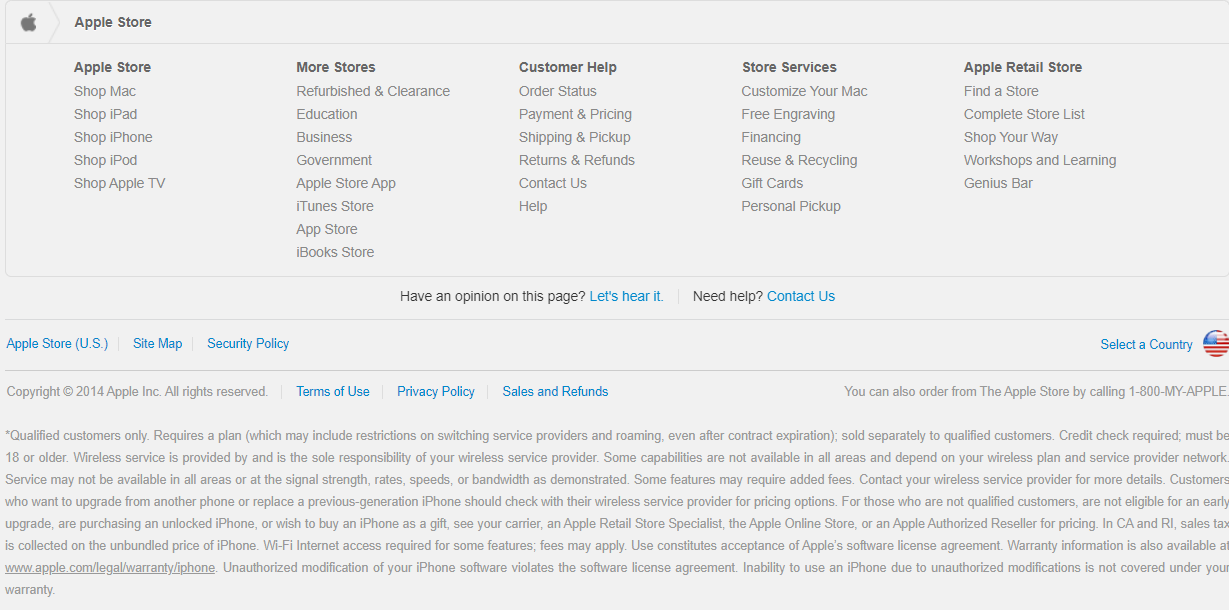Open Customize Your Mac service
This screenshot has width=1229, height=610.
click(804, 91)
